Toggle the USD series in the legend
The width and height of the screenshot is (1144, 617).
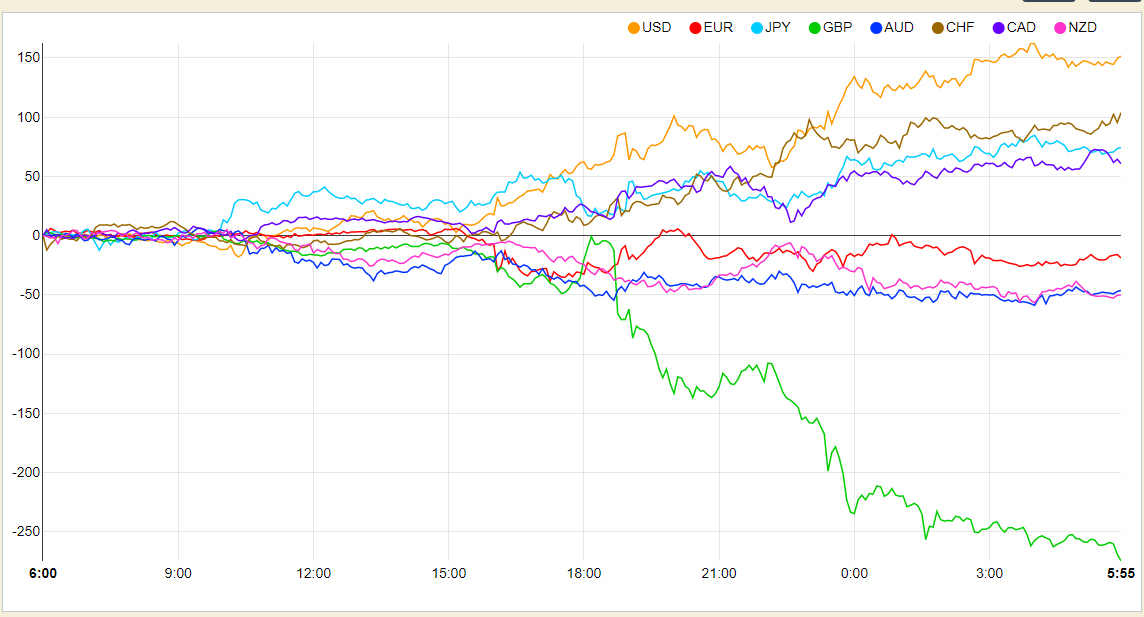(x=649, y=28)
